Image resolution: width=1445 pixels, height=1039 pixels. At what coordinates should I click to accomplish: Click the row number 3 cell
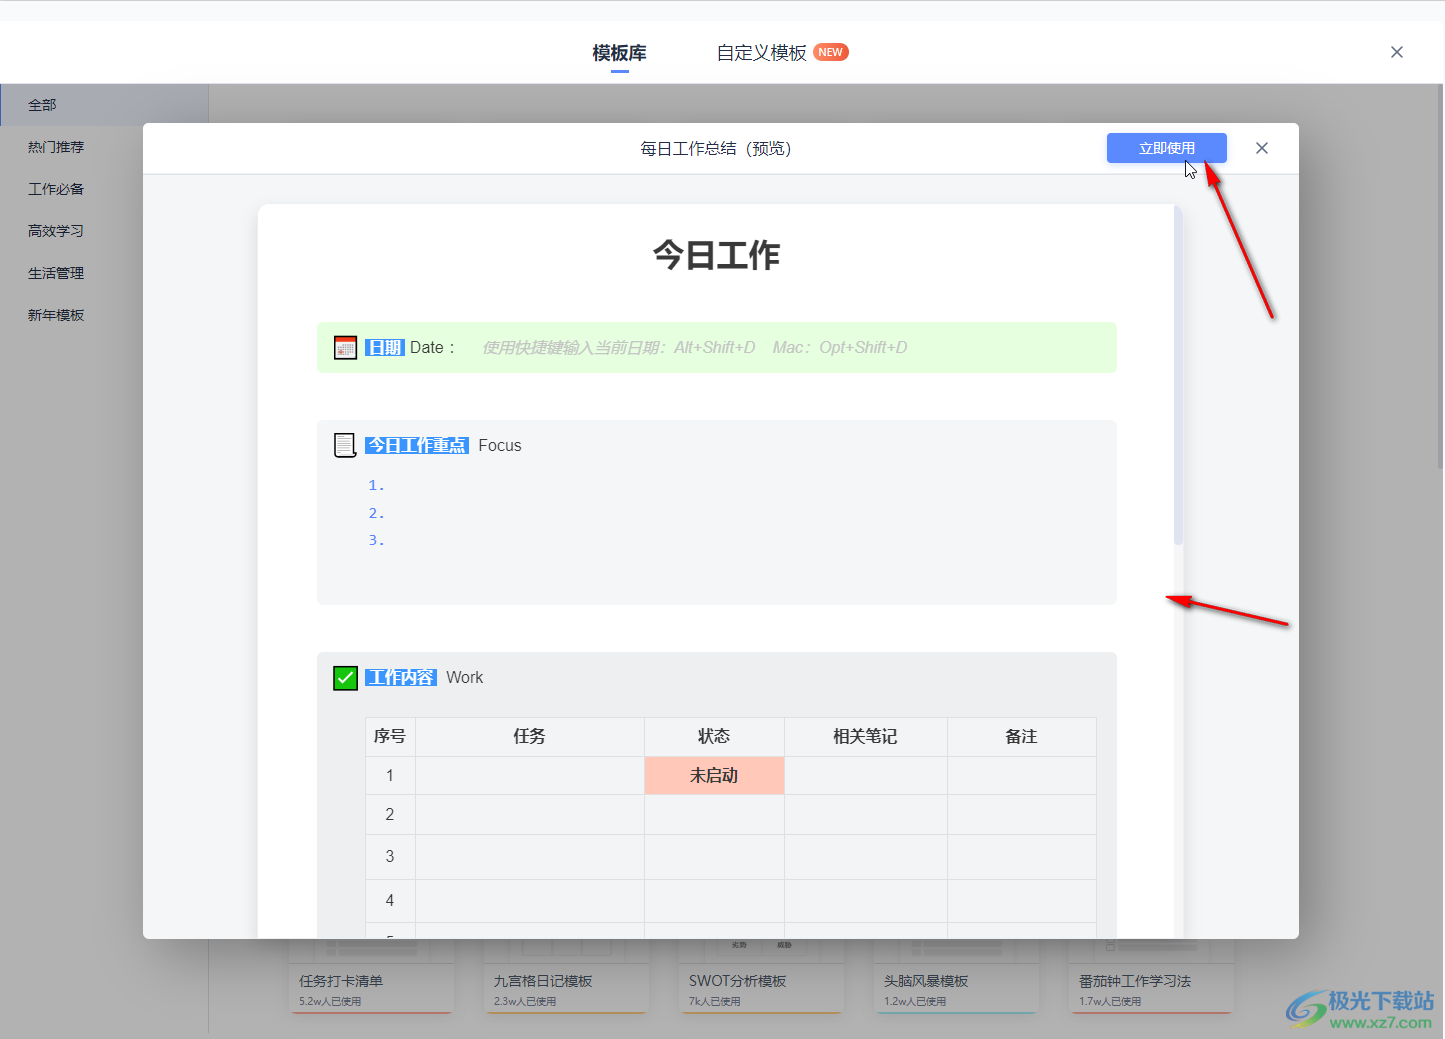(390, 856)
